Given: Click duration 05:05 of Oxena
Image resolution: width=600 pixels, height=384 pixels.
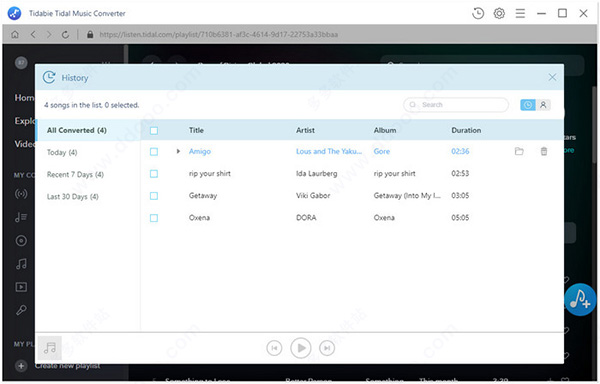Looking at the screenshot, I should [460, 218].
